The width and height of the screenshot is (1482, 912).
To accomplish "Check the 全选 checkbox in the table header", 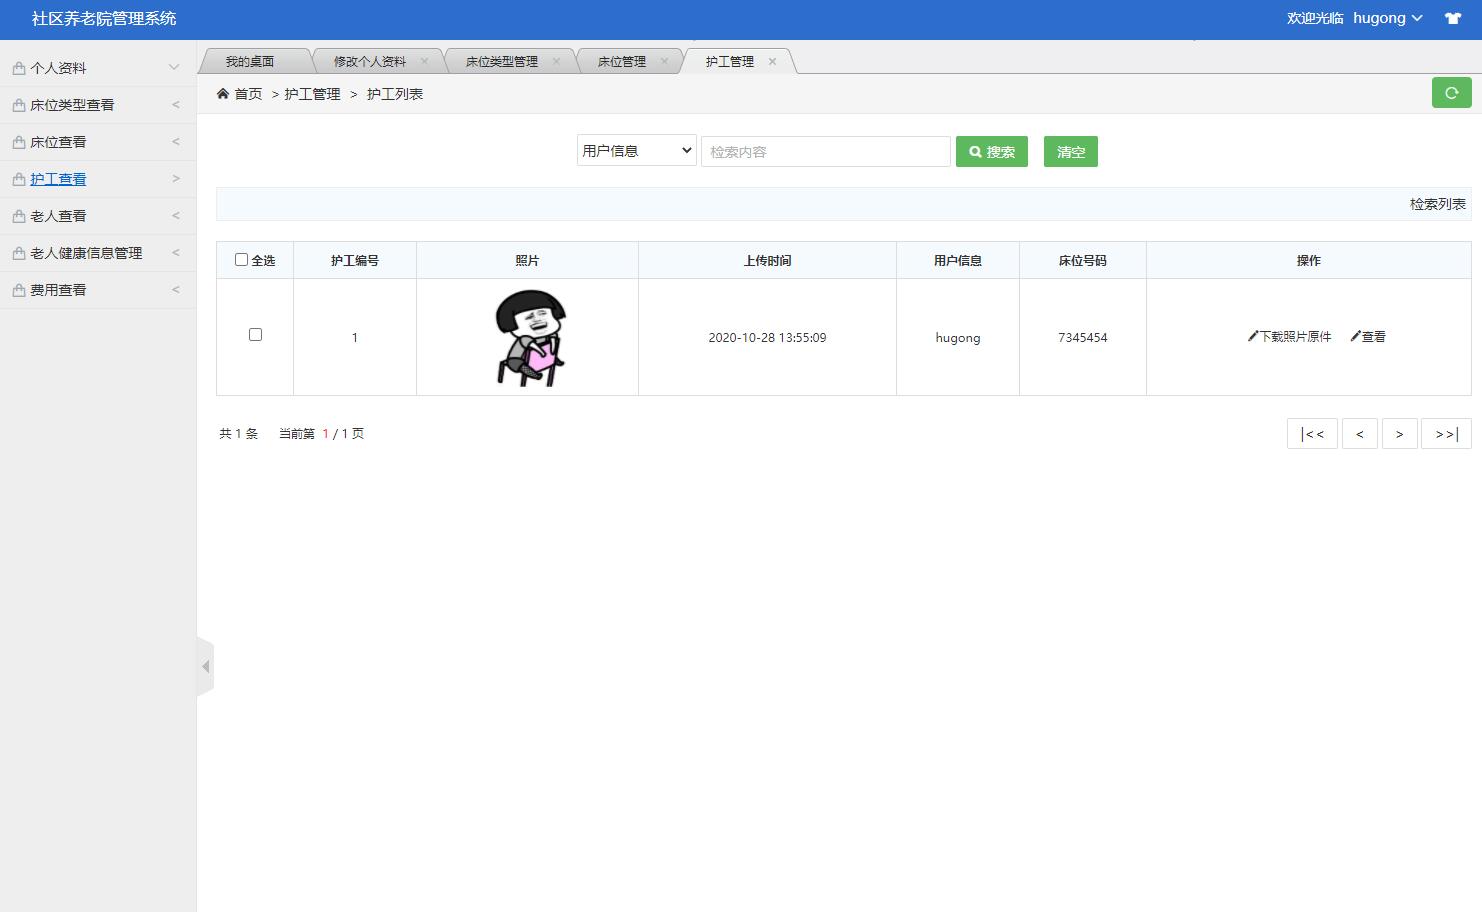I will pyautogui.click(x=241, y=258).
